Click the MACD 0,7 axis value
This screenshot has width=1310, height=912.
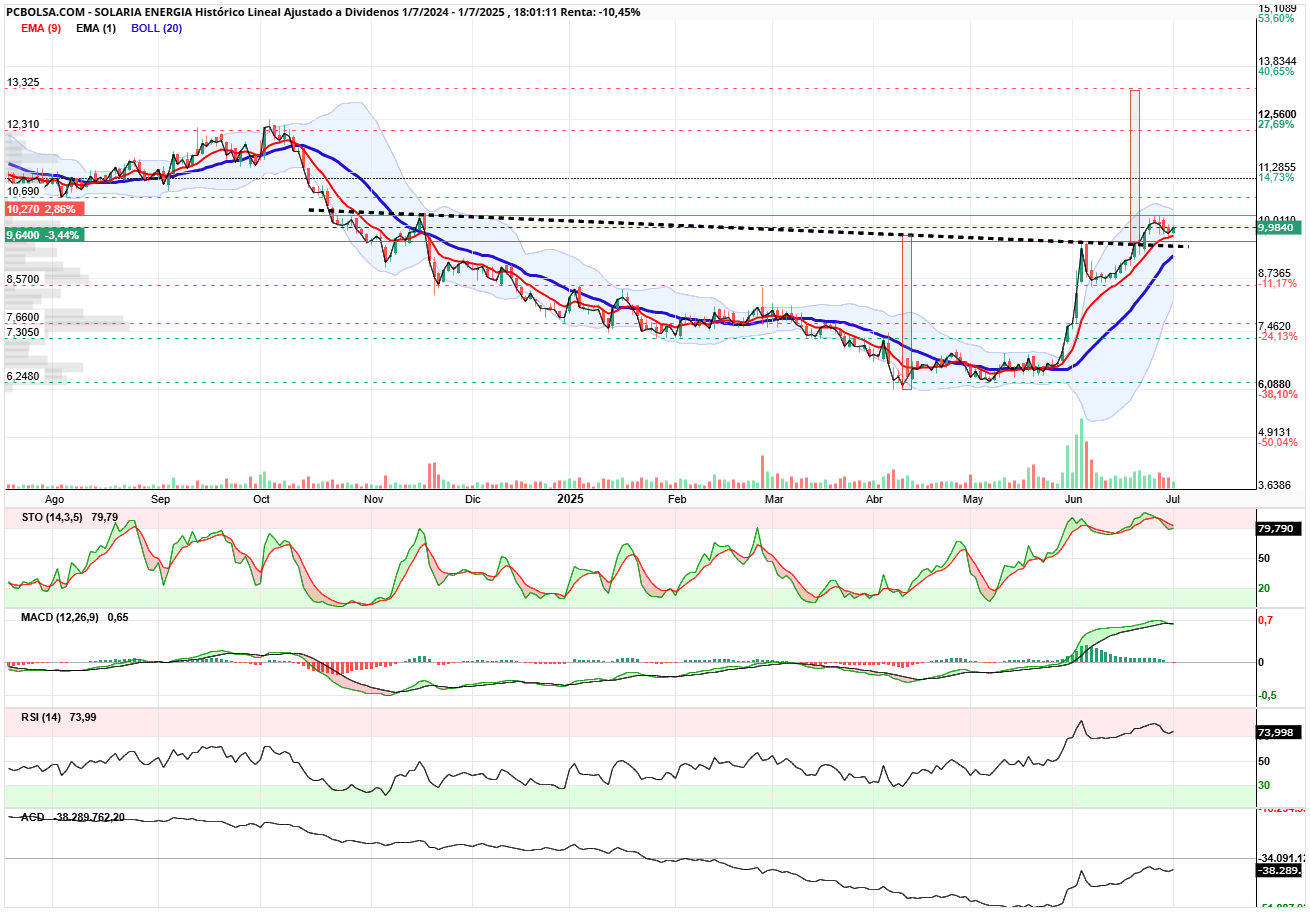click(x=1265, y=621)
